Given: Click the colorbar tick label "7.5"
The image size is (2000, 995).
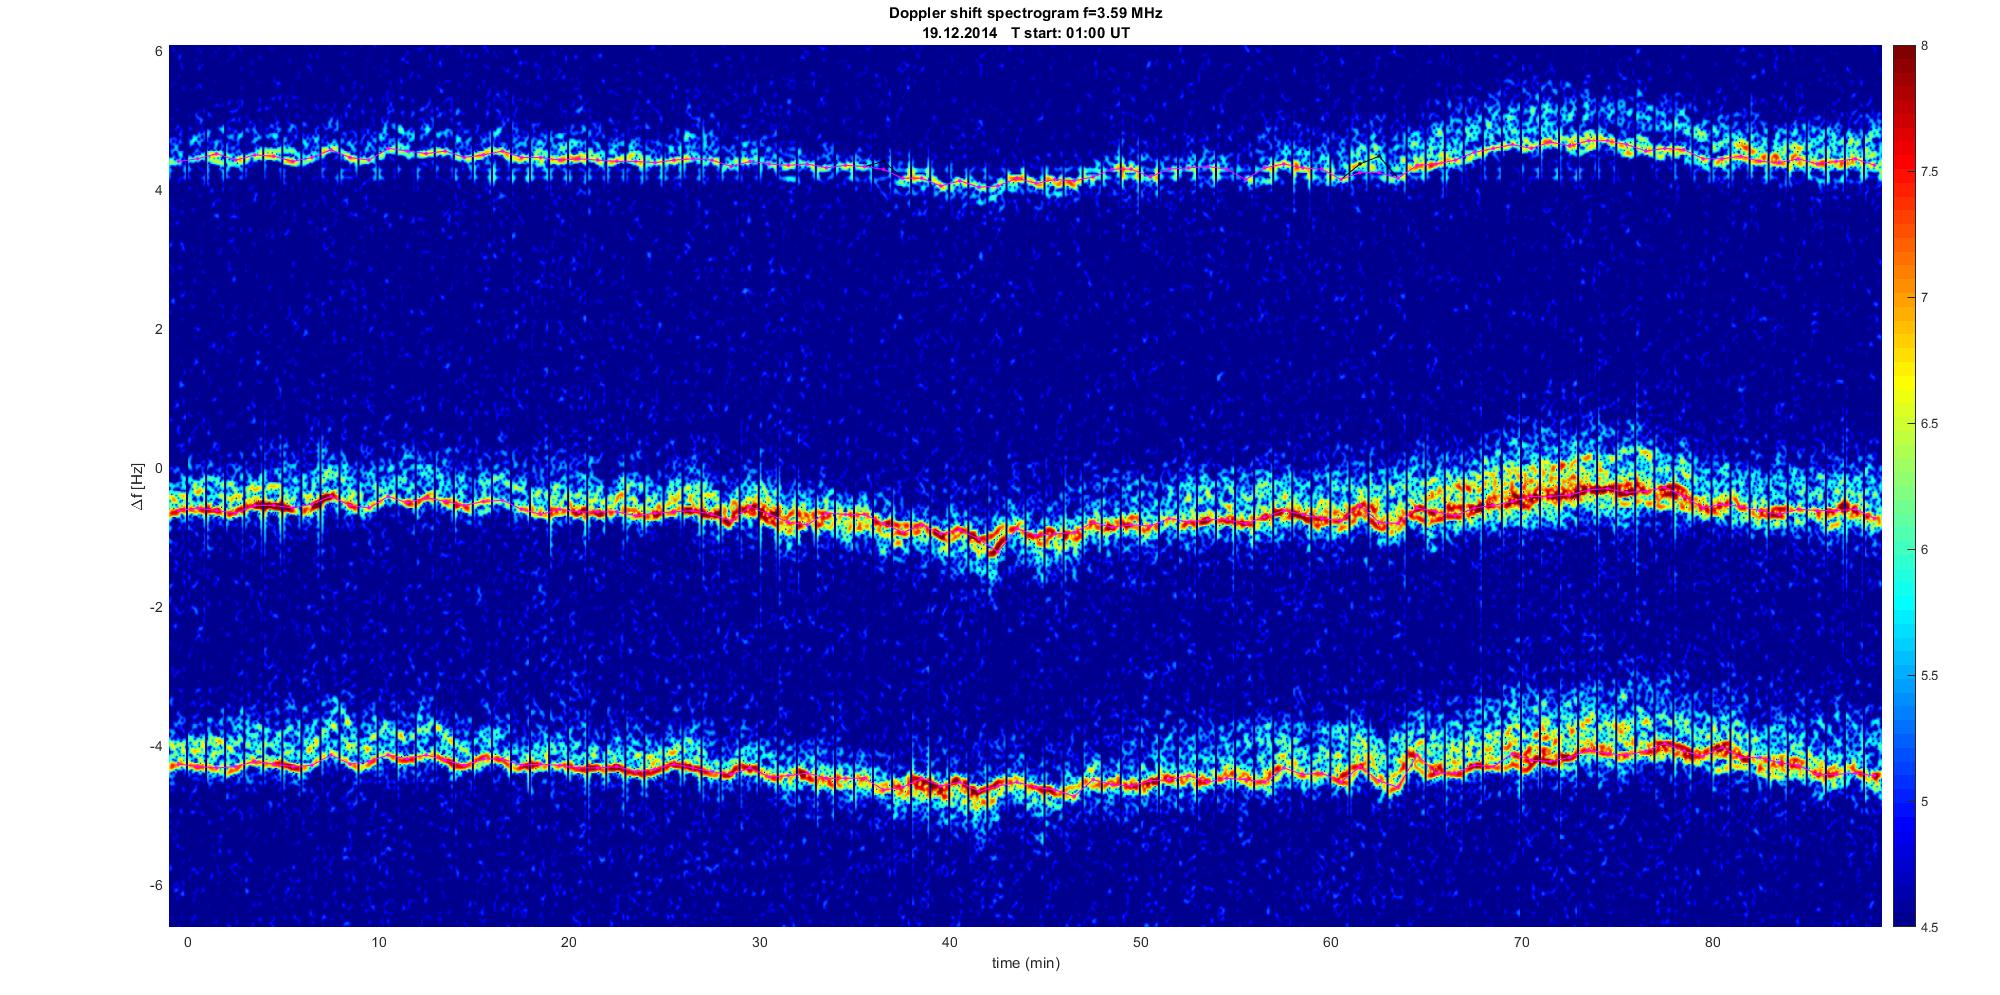Looking at the screenshot, I should point(1929,172).
